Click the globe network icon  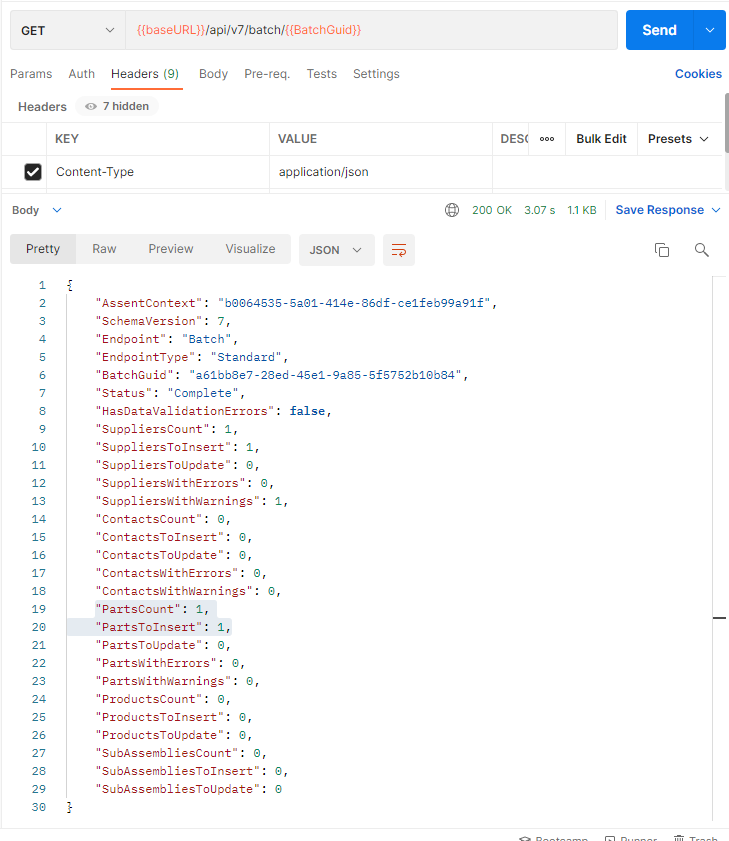[x=452, y=210]
